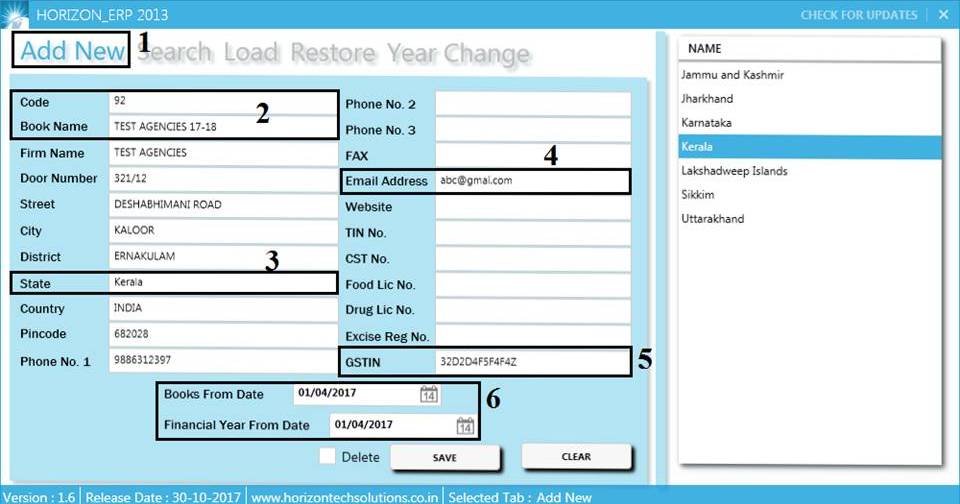This screenshot has height=504, width=960.
Task: Focus the Country input field
Action: pyautogui.click(x=223, y=308)
